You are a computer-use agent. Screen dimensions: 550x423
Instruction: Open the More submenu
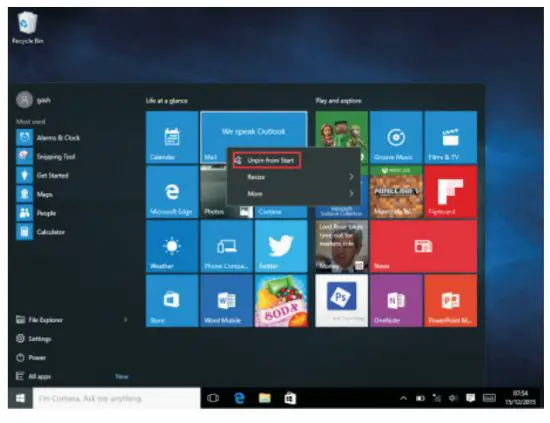(293, 194)
